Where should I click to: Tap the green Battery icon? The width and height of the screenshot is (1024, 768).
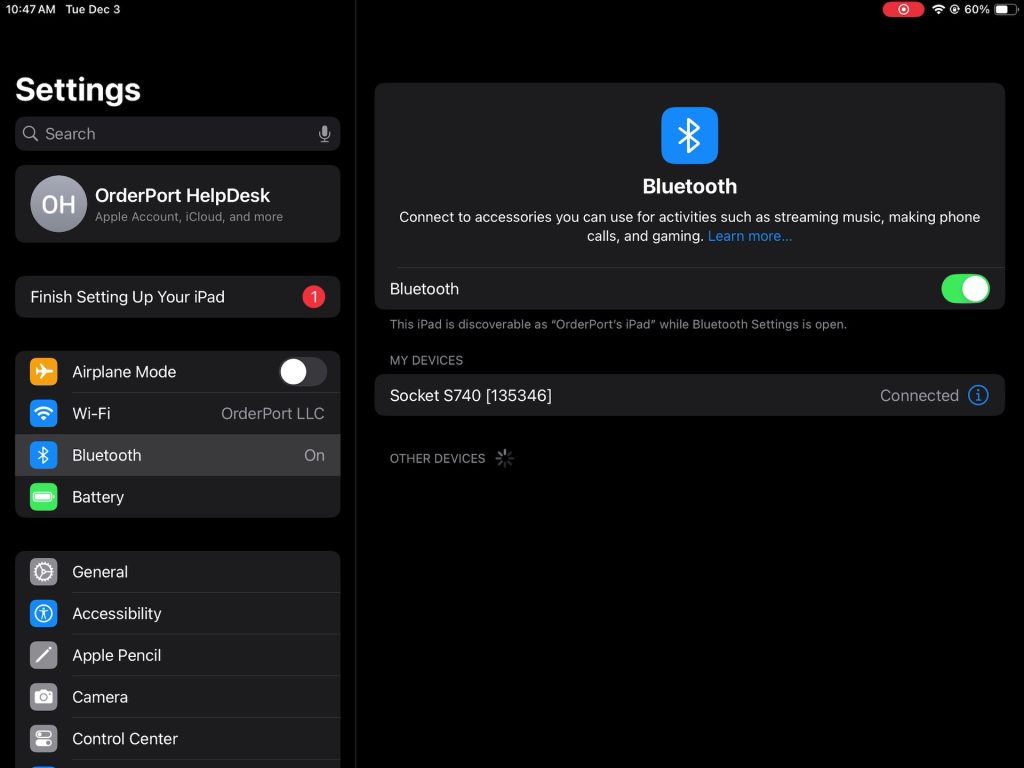(x=44, y=497)
